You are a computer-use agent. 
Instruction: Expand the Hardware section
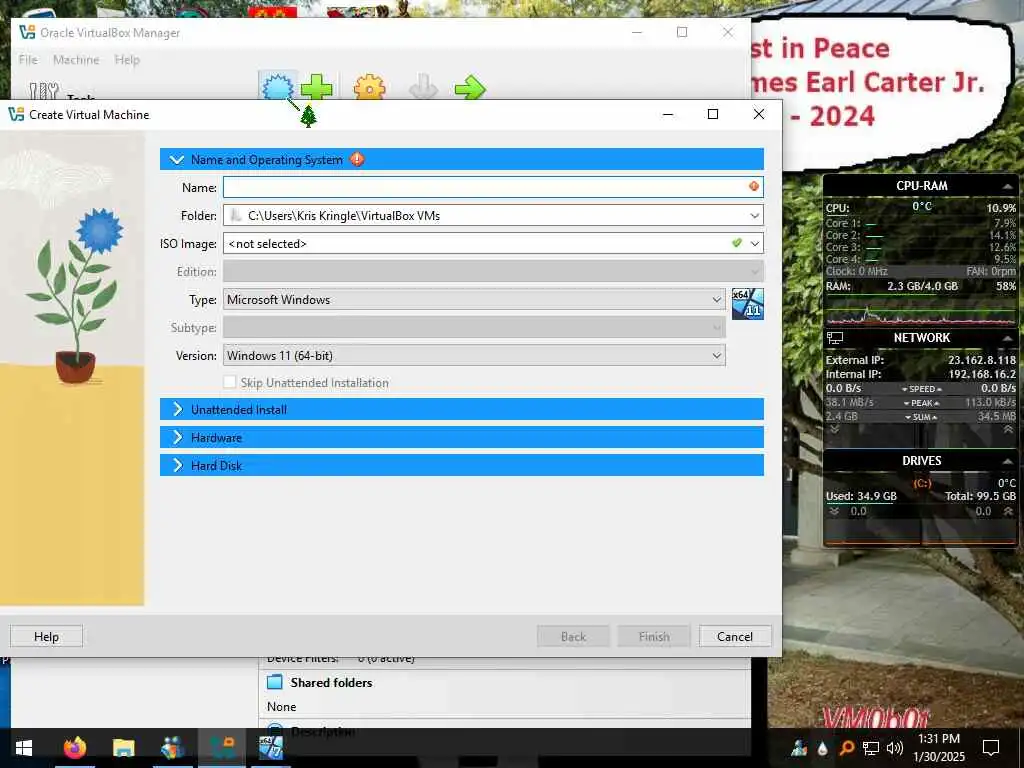[177, 438]
